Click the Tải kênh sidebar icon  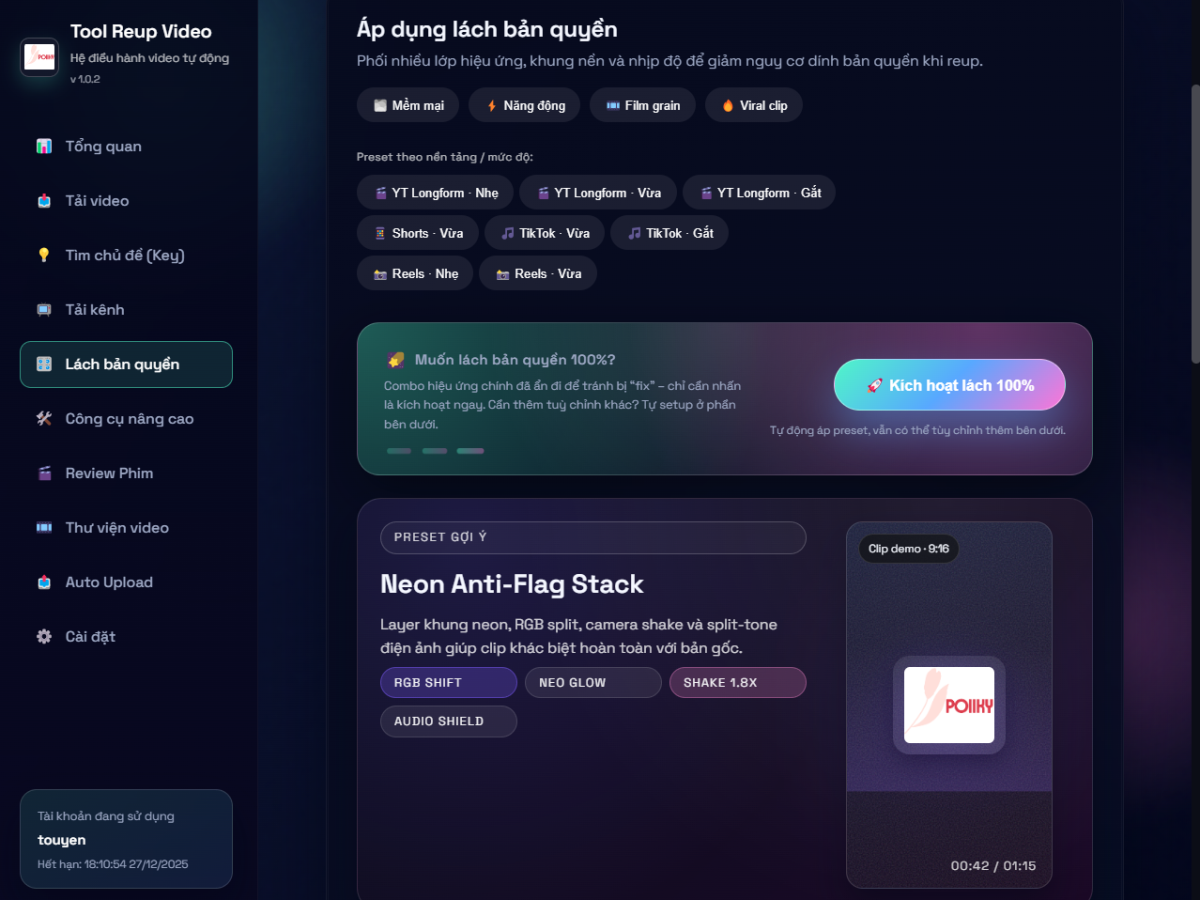pyautogui.click(x=44, y=310)
